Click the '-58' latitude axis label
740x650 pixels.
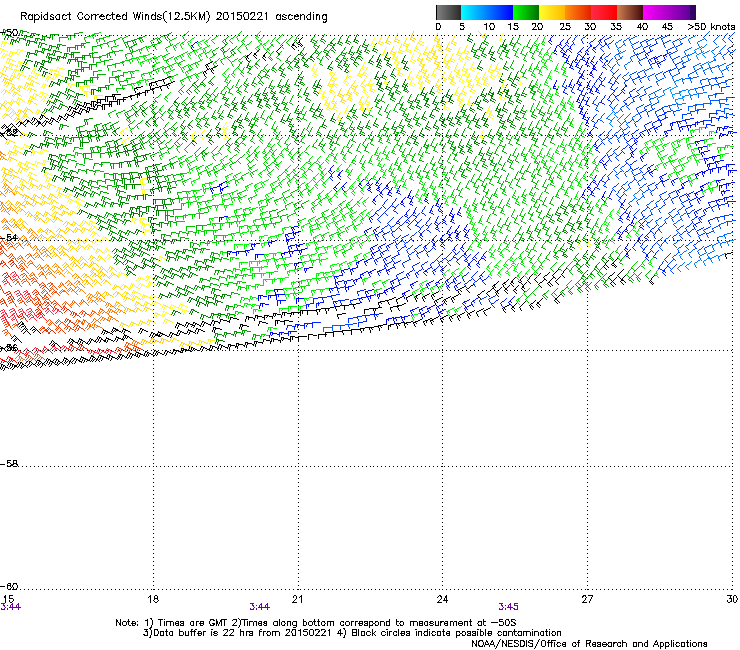[x=9, y=464]
